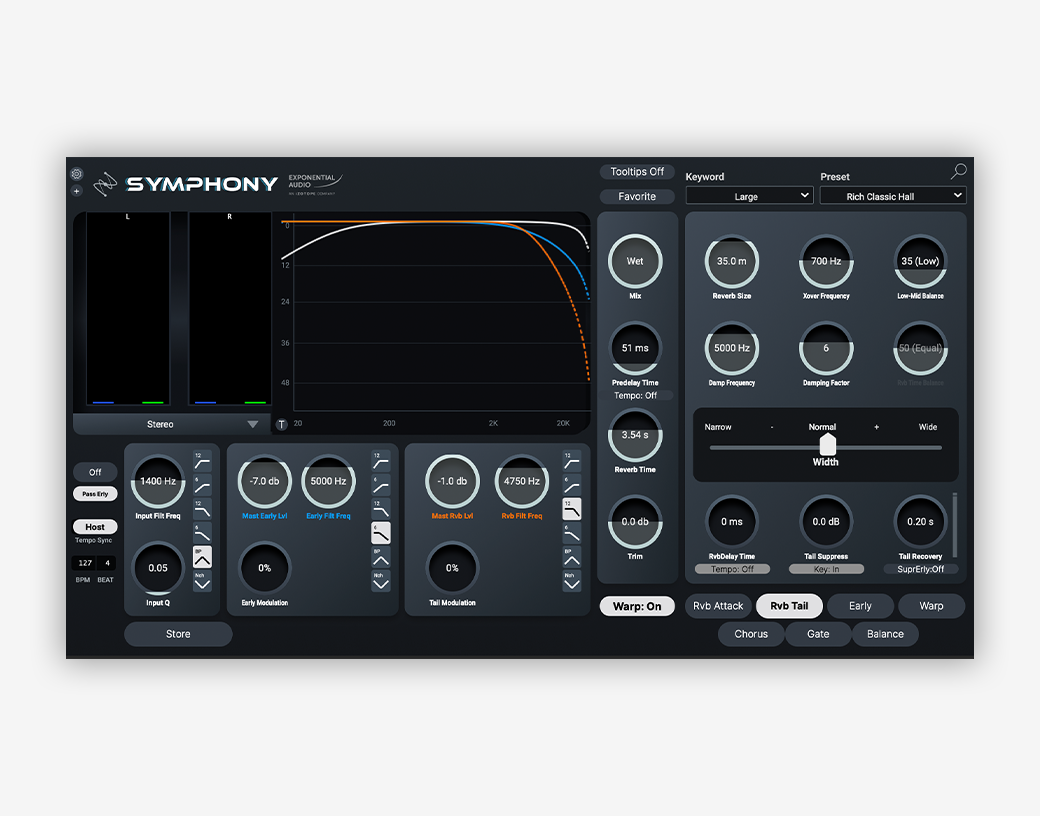This screenshot has height=816, width=1040.
Task: Select the Nch notch early filter icon
Action: pyautogui.click(x=381, y=580)
